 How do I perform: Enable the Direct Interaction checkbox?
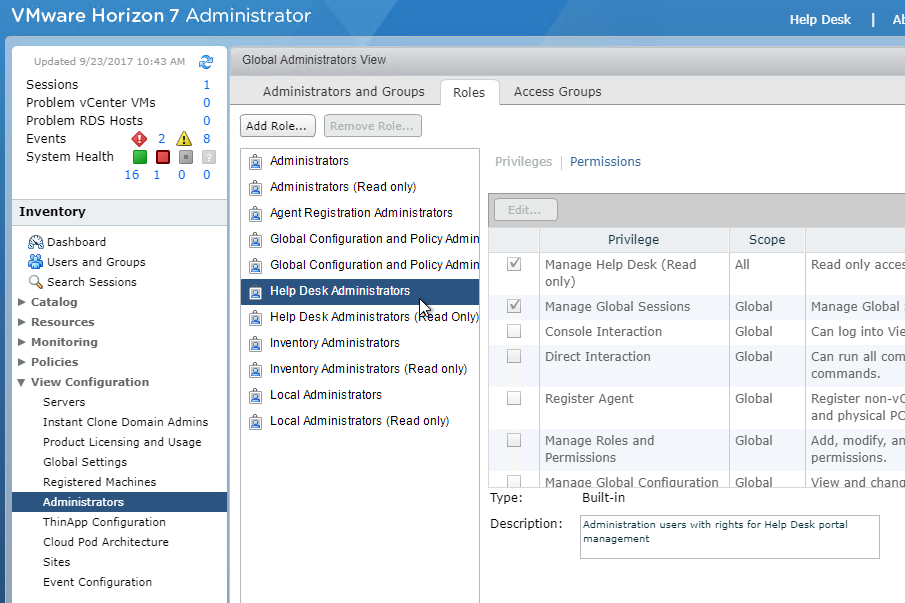pos(514,356)
